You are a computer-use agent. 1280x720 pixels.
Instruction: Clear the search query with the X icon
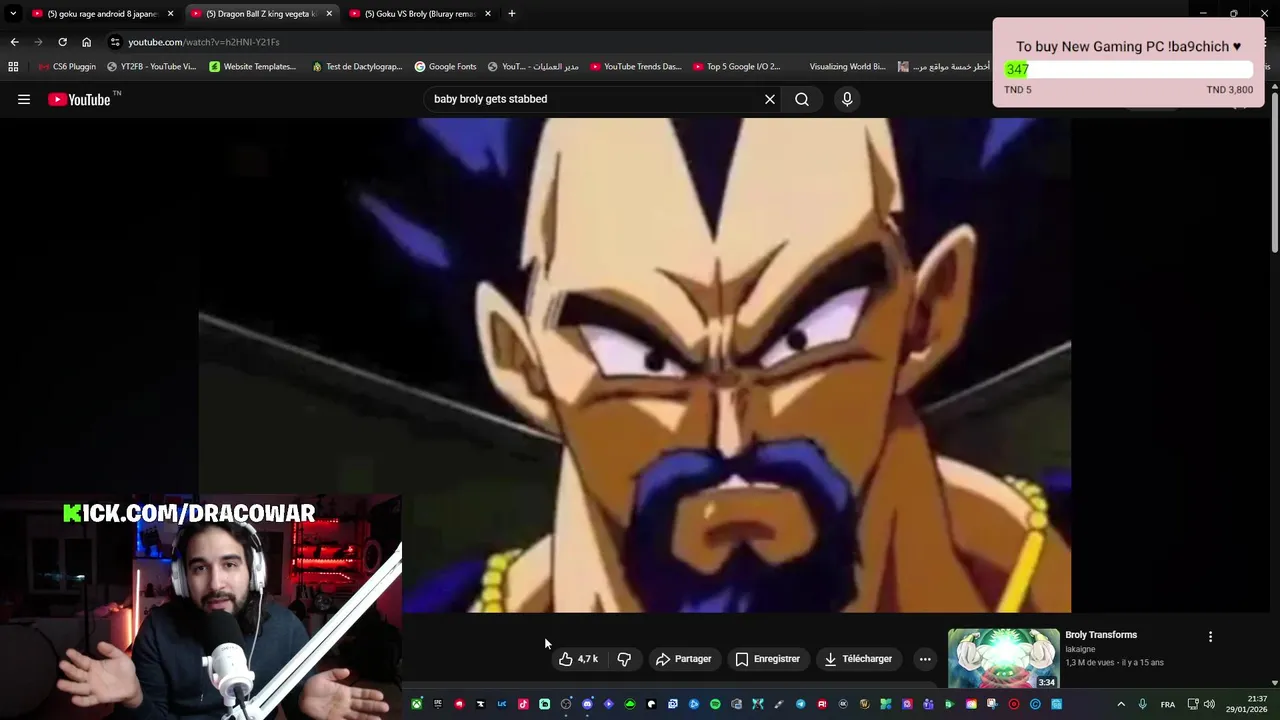pos(770,99)
